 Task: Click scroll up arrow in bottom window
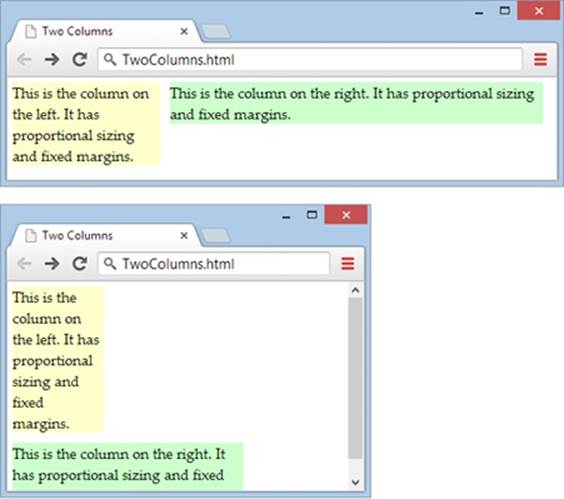[x=355, y=290]
